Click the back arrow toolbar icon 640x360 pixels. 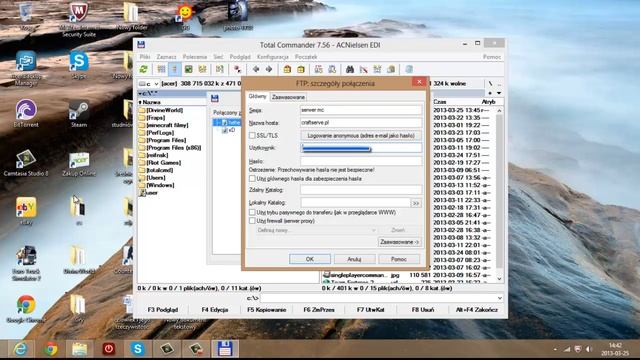(256, 69)
